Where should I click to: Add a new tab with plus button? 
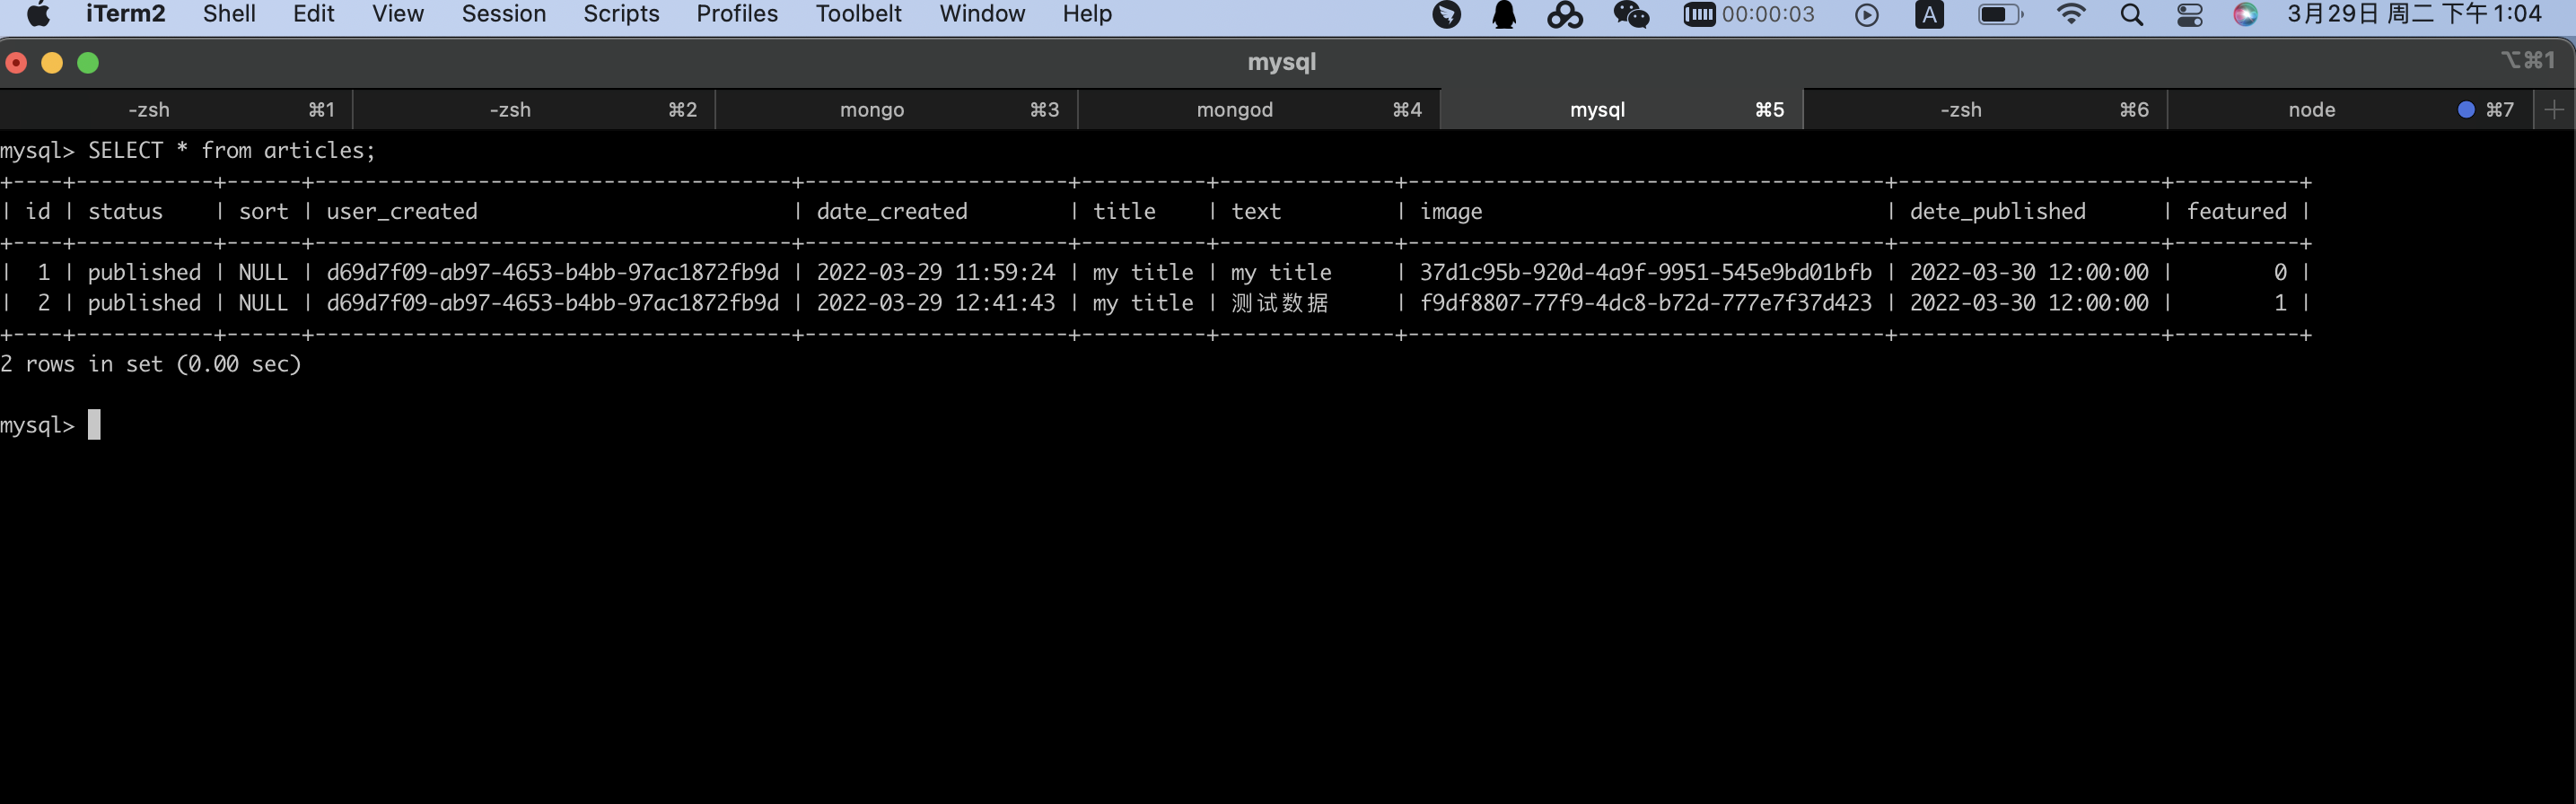coord(2554,110)
